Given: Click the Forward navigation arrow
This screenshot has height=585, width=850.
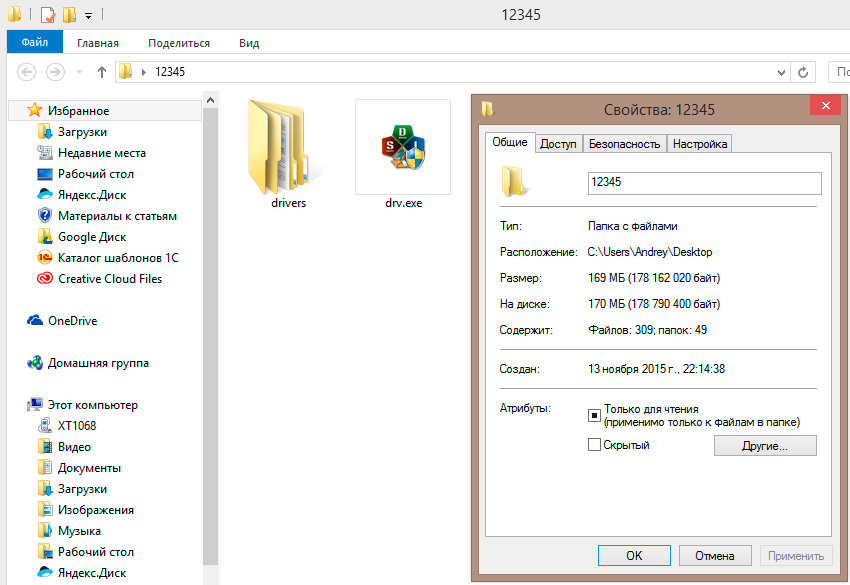Looking at the screenshot, I should point(55,72).
